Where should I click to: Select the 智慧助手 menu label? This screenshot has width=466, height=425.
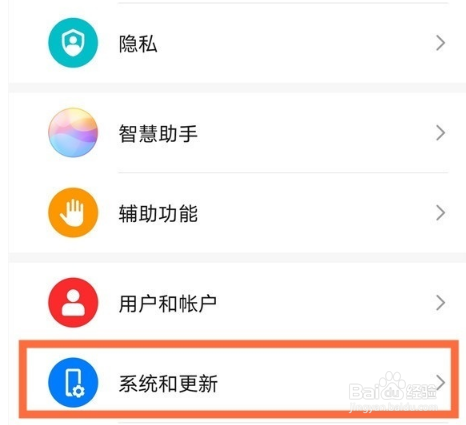pyautogui.click(x=158, y=133)
